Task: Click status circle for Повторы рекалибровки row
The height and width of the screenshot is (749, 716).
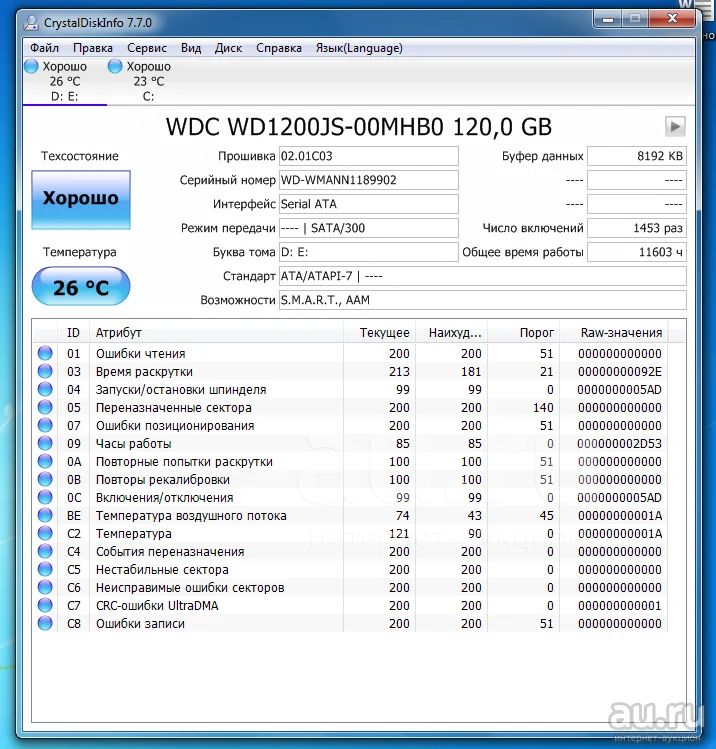Action: pos(45,479)
